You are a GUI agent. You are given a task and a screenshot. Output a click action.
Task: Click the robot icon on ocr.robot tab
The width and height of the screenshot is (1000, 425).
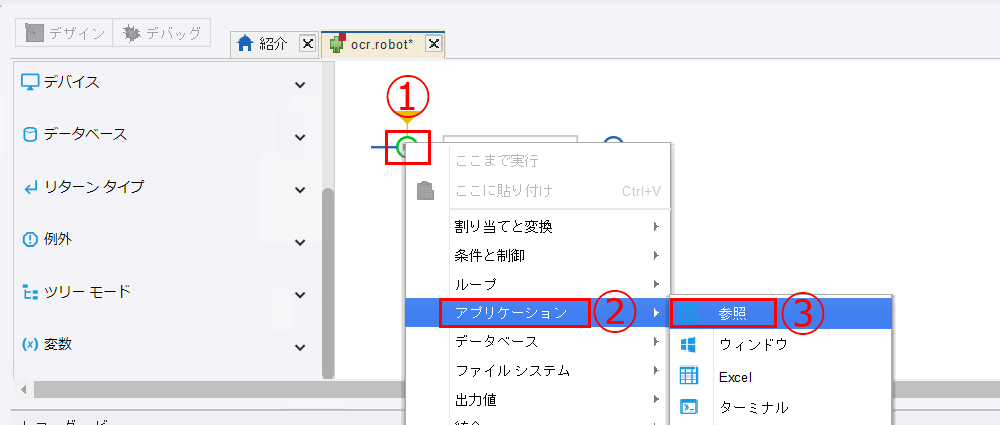337,43
